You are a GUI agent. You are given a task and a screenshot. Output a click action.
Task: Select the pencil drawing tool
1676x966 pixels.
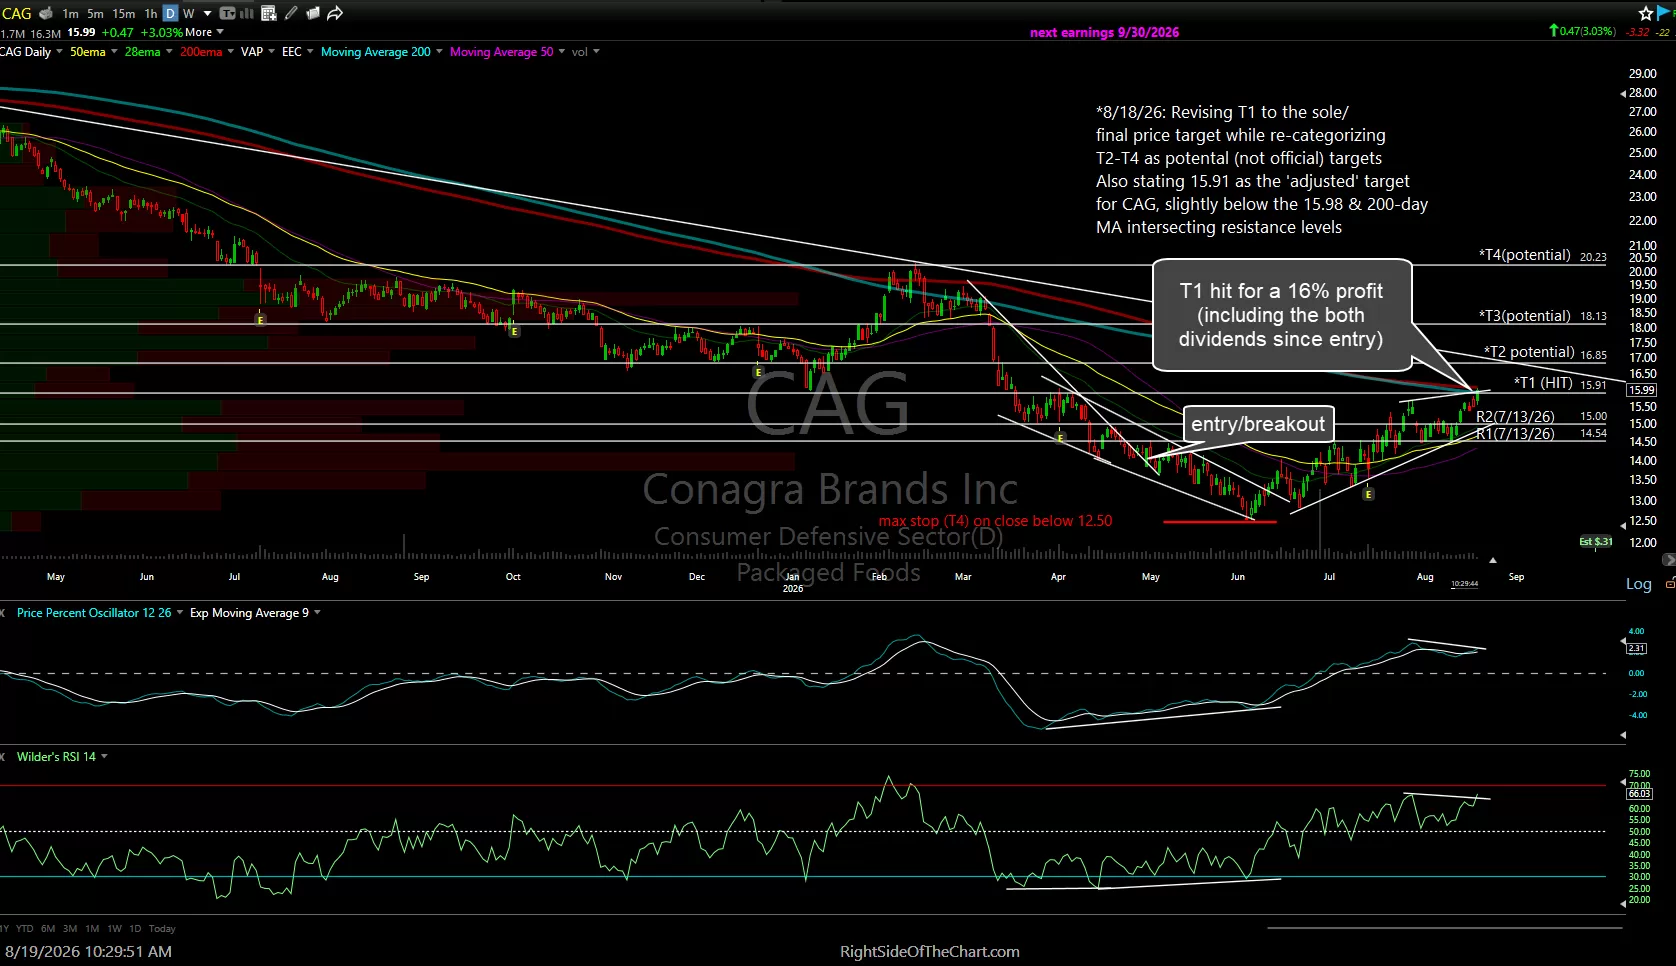(x=291, y=13)
